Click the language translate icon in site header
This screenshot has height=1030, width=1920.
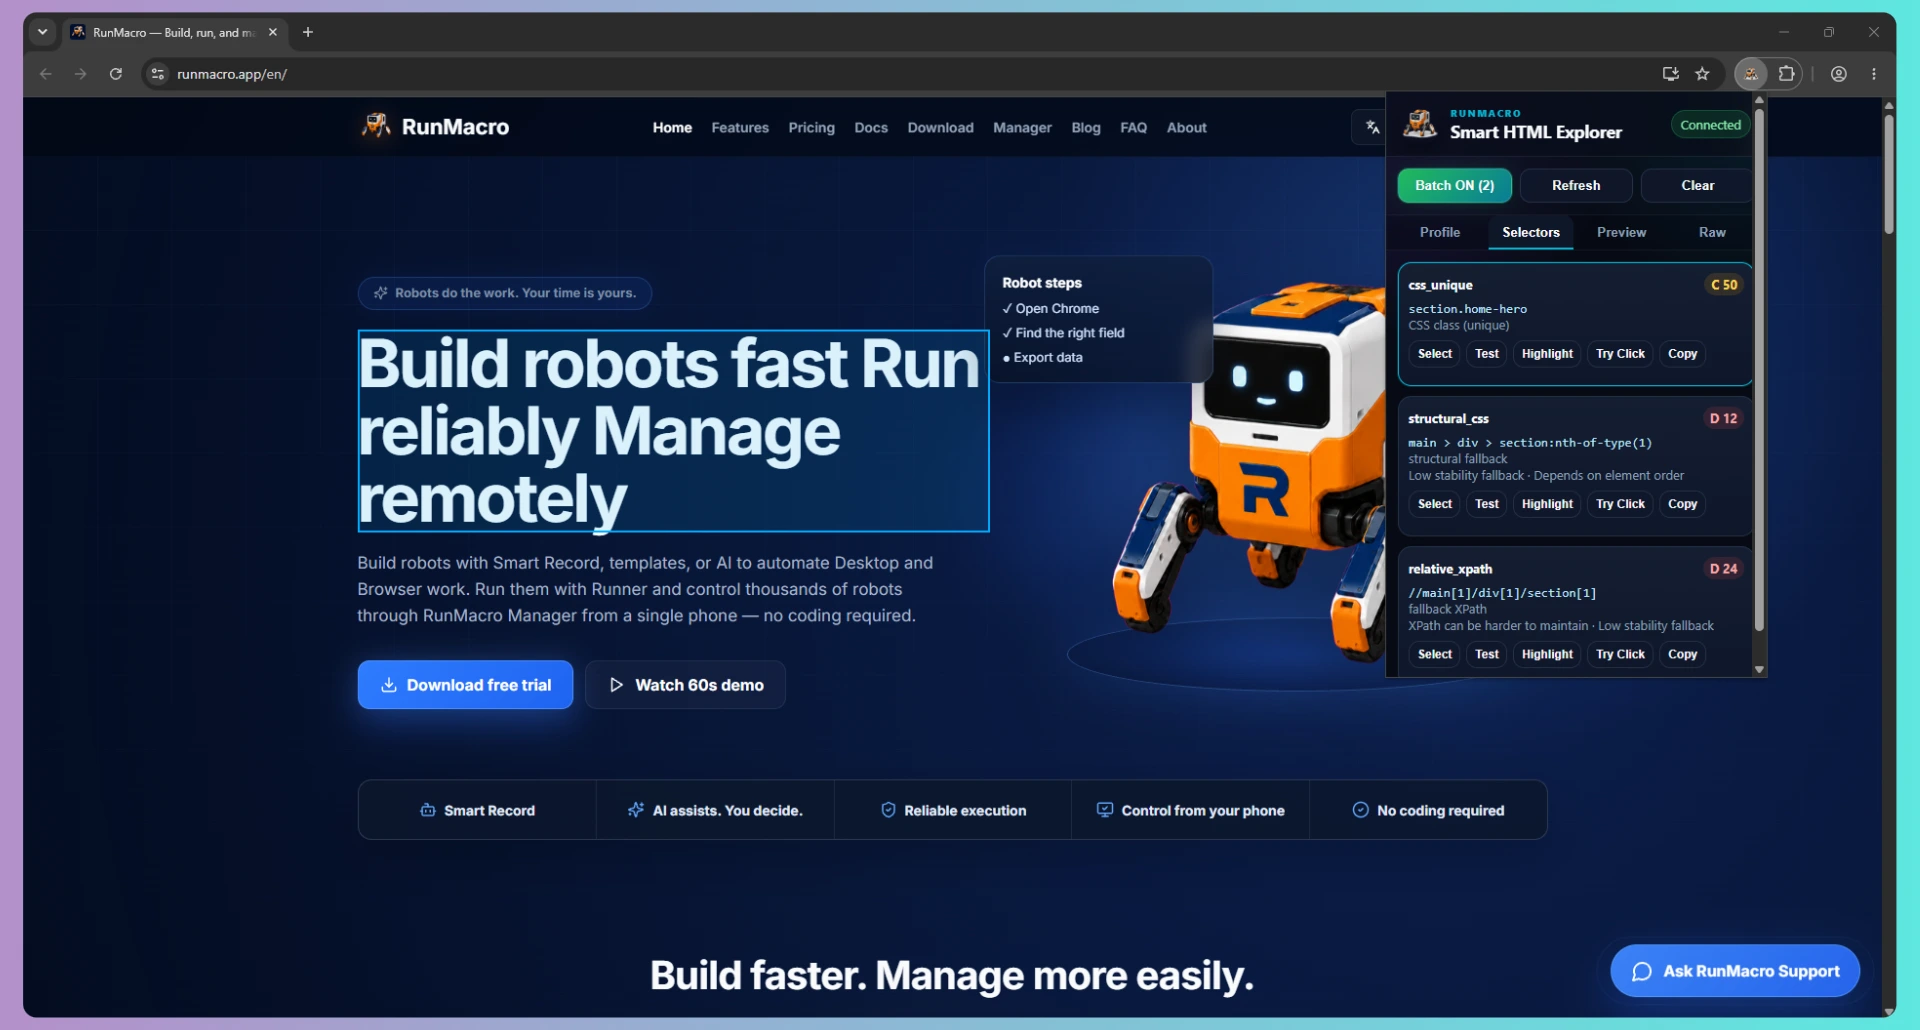pyautogui.click(x=1372, y=127)
